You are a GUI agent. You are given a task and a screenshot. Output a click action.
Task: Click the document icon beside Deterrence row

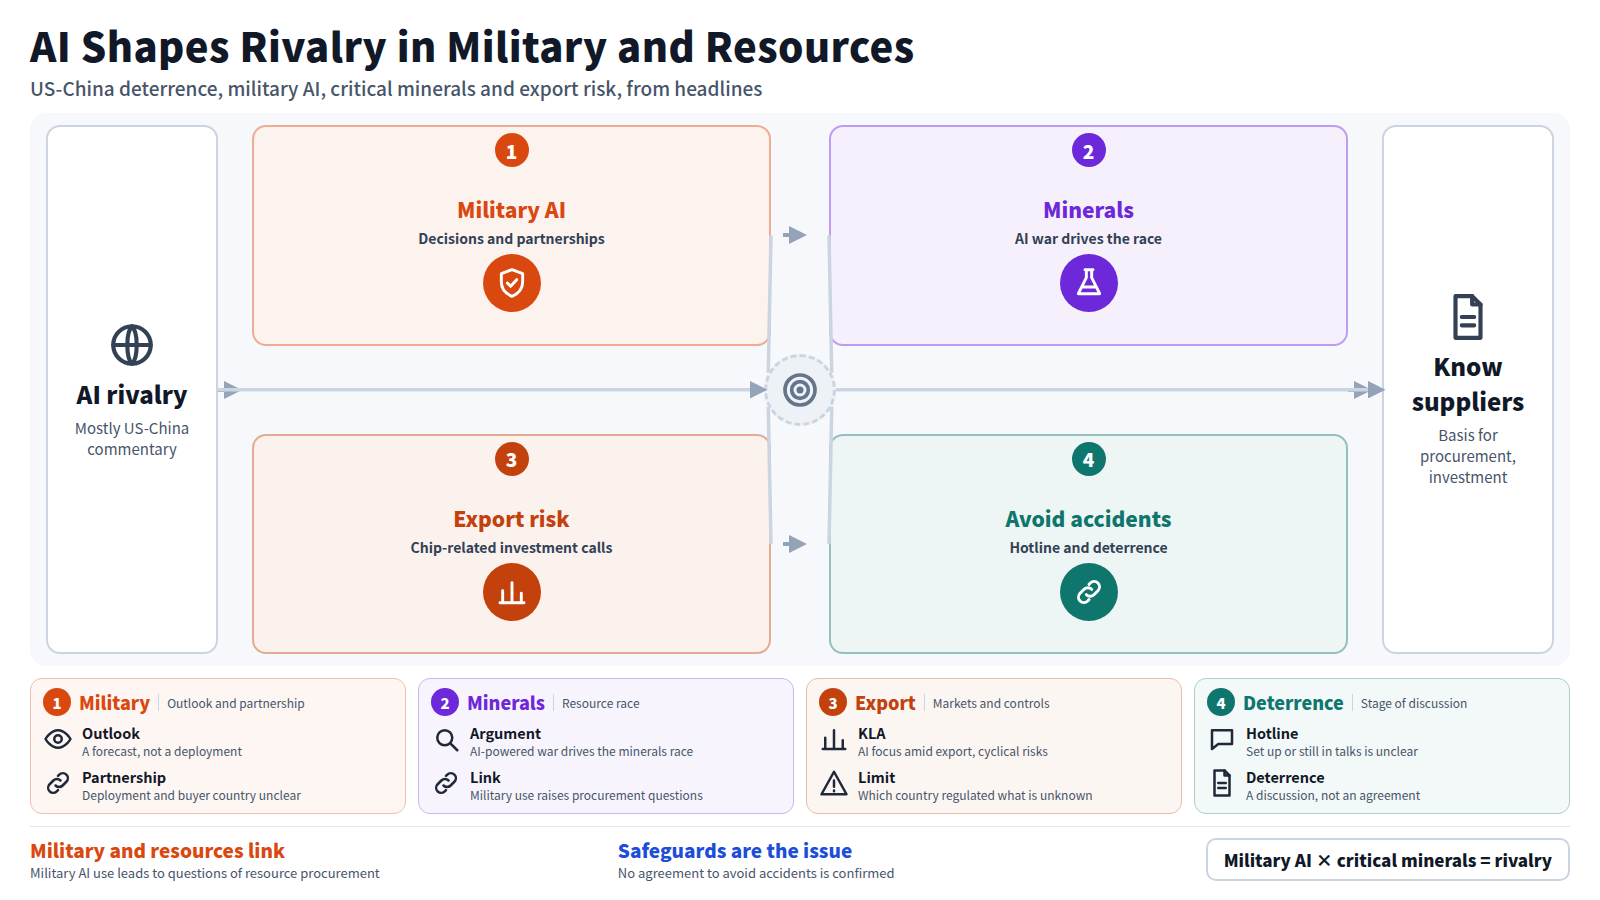(x=1222, y=783)
